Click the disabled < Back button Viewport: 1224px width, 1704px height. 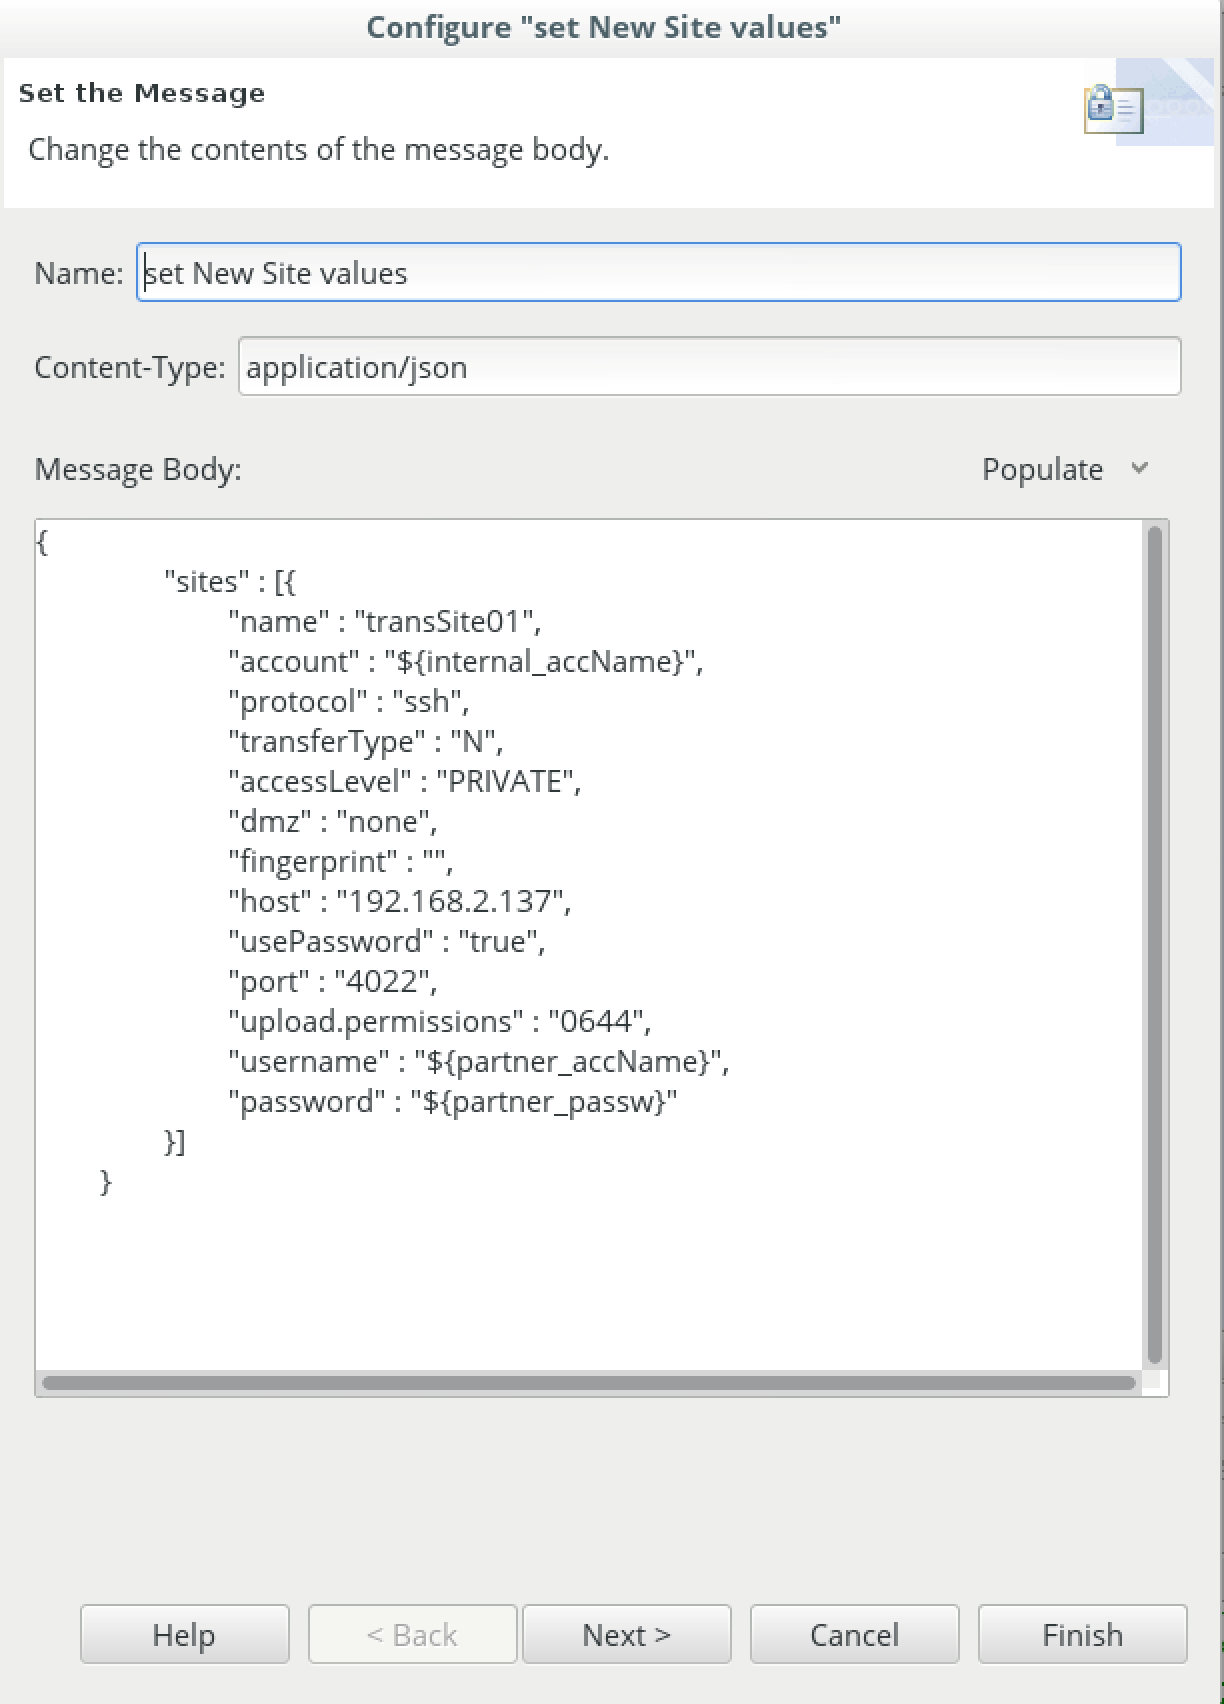tap(412, 1634)
